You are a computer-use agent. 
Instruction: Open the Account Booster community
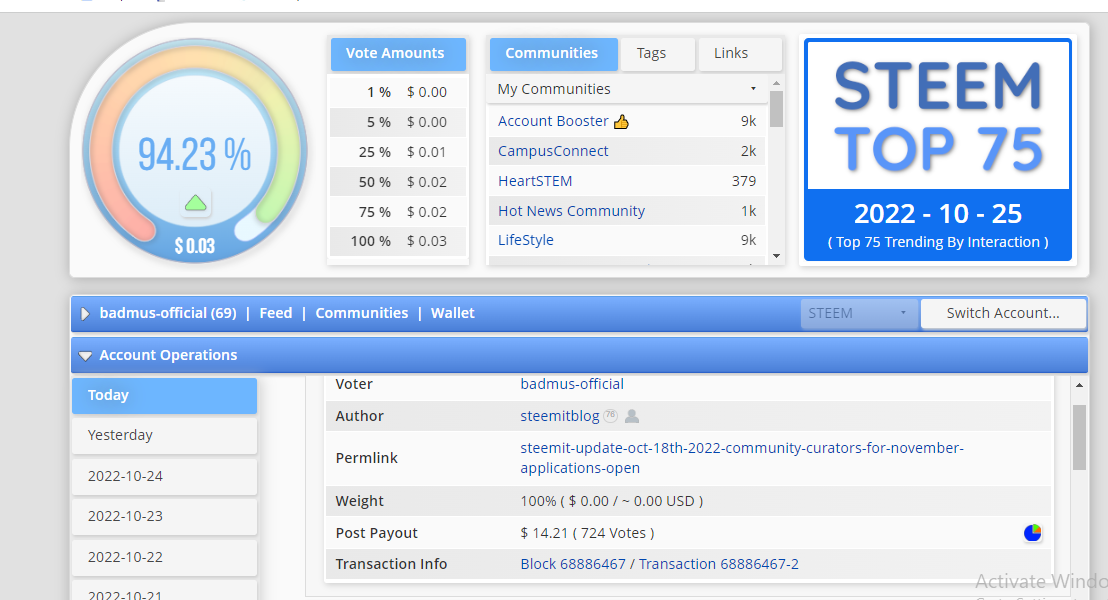click(553, 121)
